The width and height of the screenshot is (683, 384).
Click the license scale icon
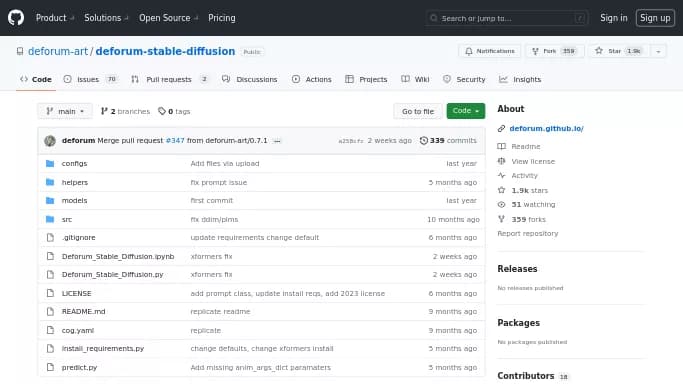tap(501, 161)
